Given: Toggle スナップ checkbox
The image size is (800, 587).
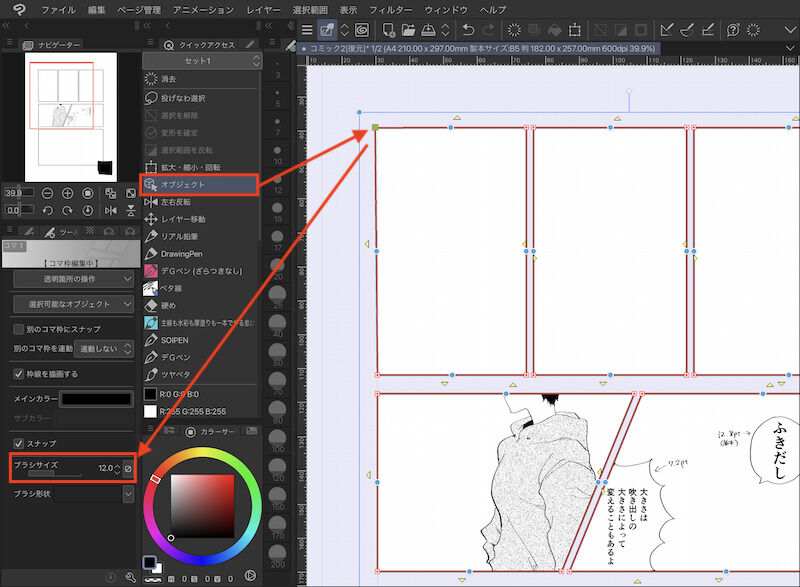Looking at the screenshot, I should click(x=19, y=443).
